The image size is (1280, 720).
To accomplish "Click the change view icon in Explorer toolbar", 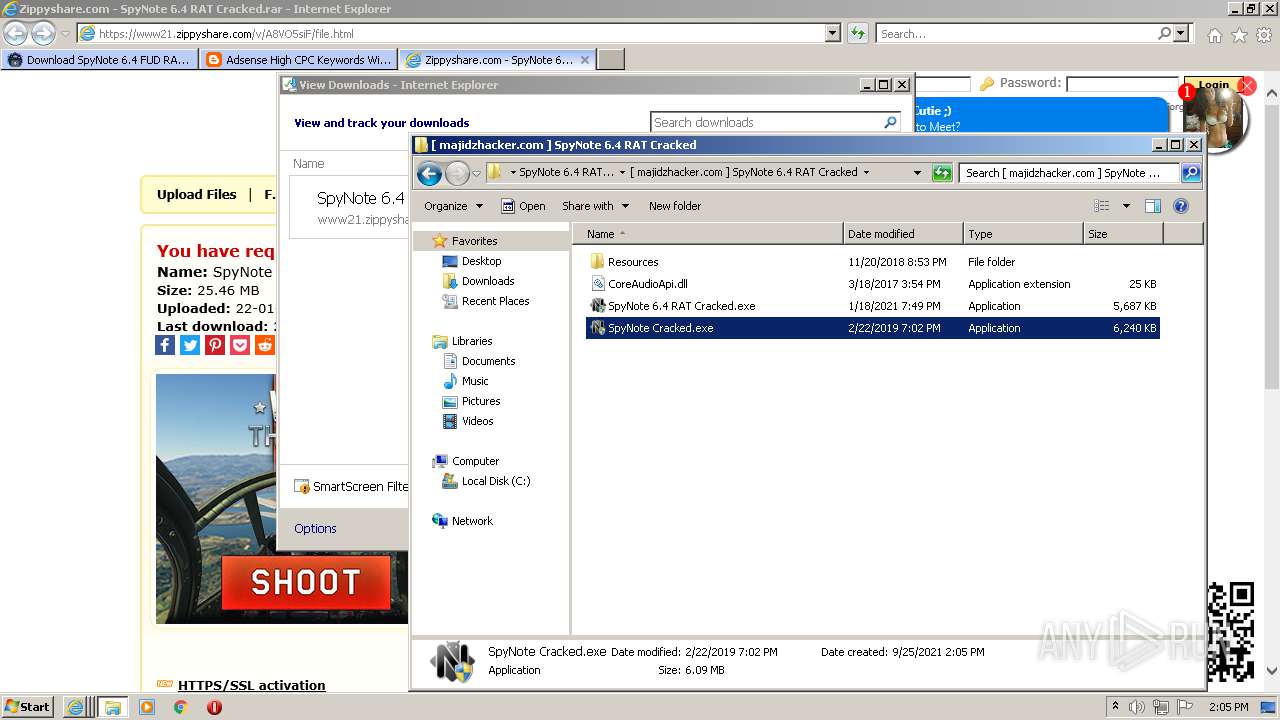I will [x=1101, y=206].
